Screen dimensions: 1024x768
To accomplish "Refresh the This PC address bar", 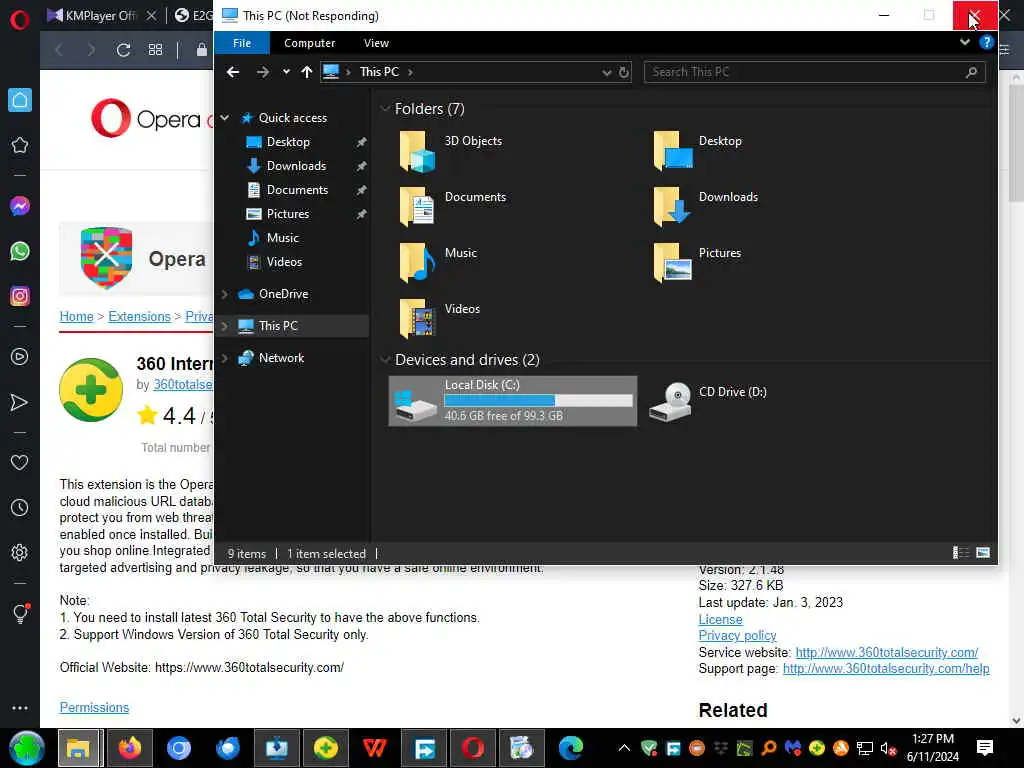I will [624, 72].
